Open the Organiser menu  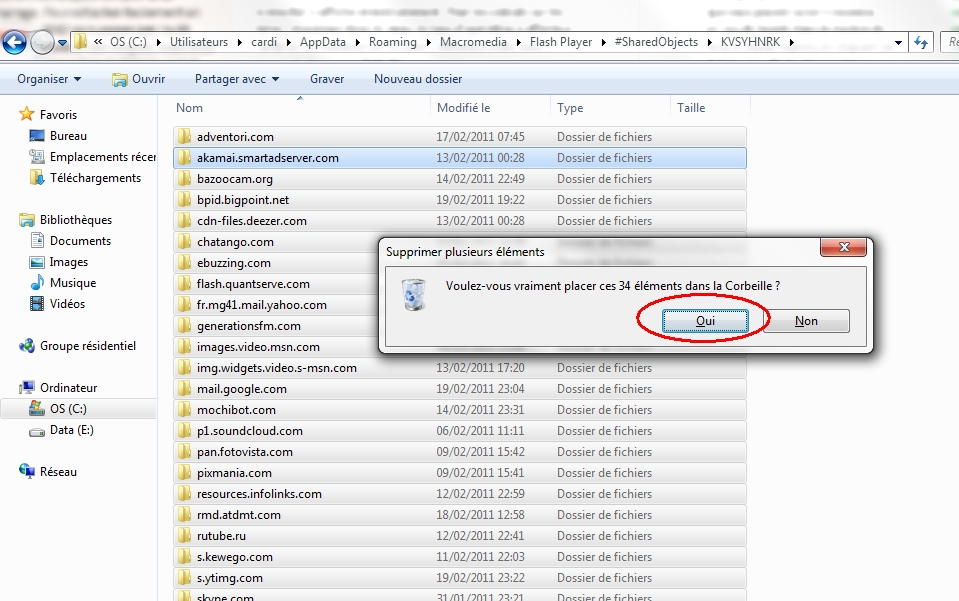(x=49, y=79)
